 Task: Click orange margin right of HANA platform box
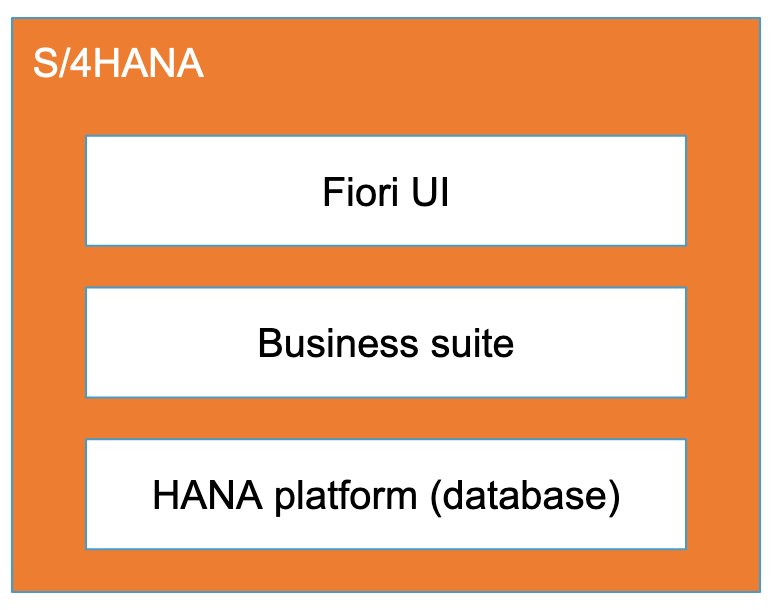[x=723, y=494]
